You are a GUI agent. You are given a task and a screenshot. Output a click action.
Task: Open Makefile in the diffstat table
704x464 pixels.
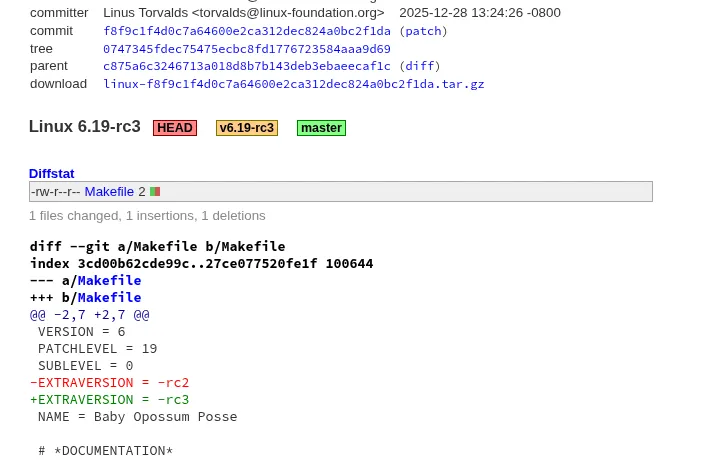(x=109, y=191)
